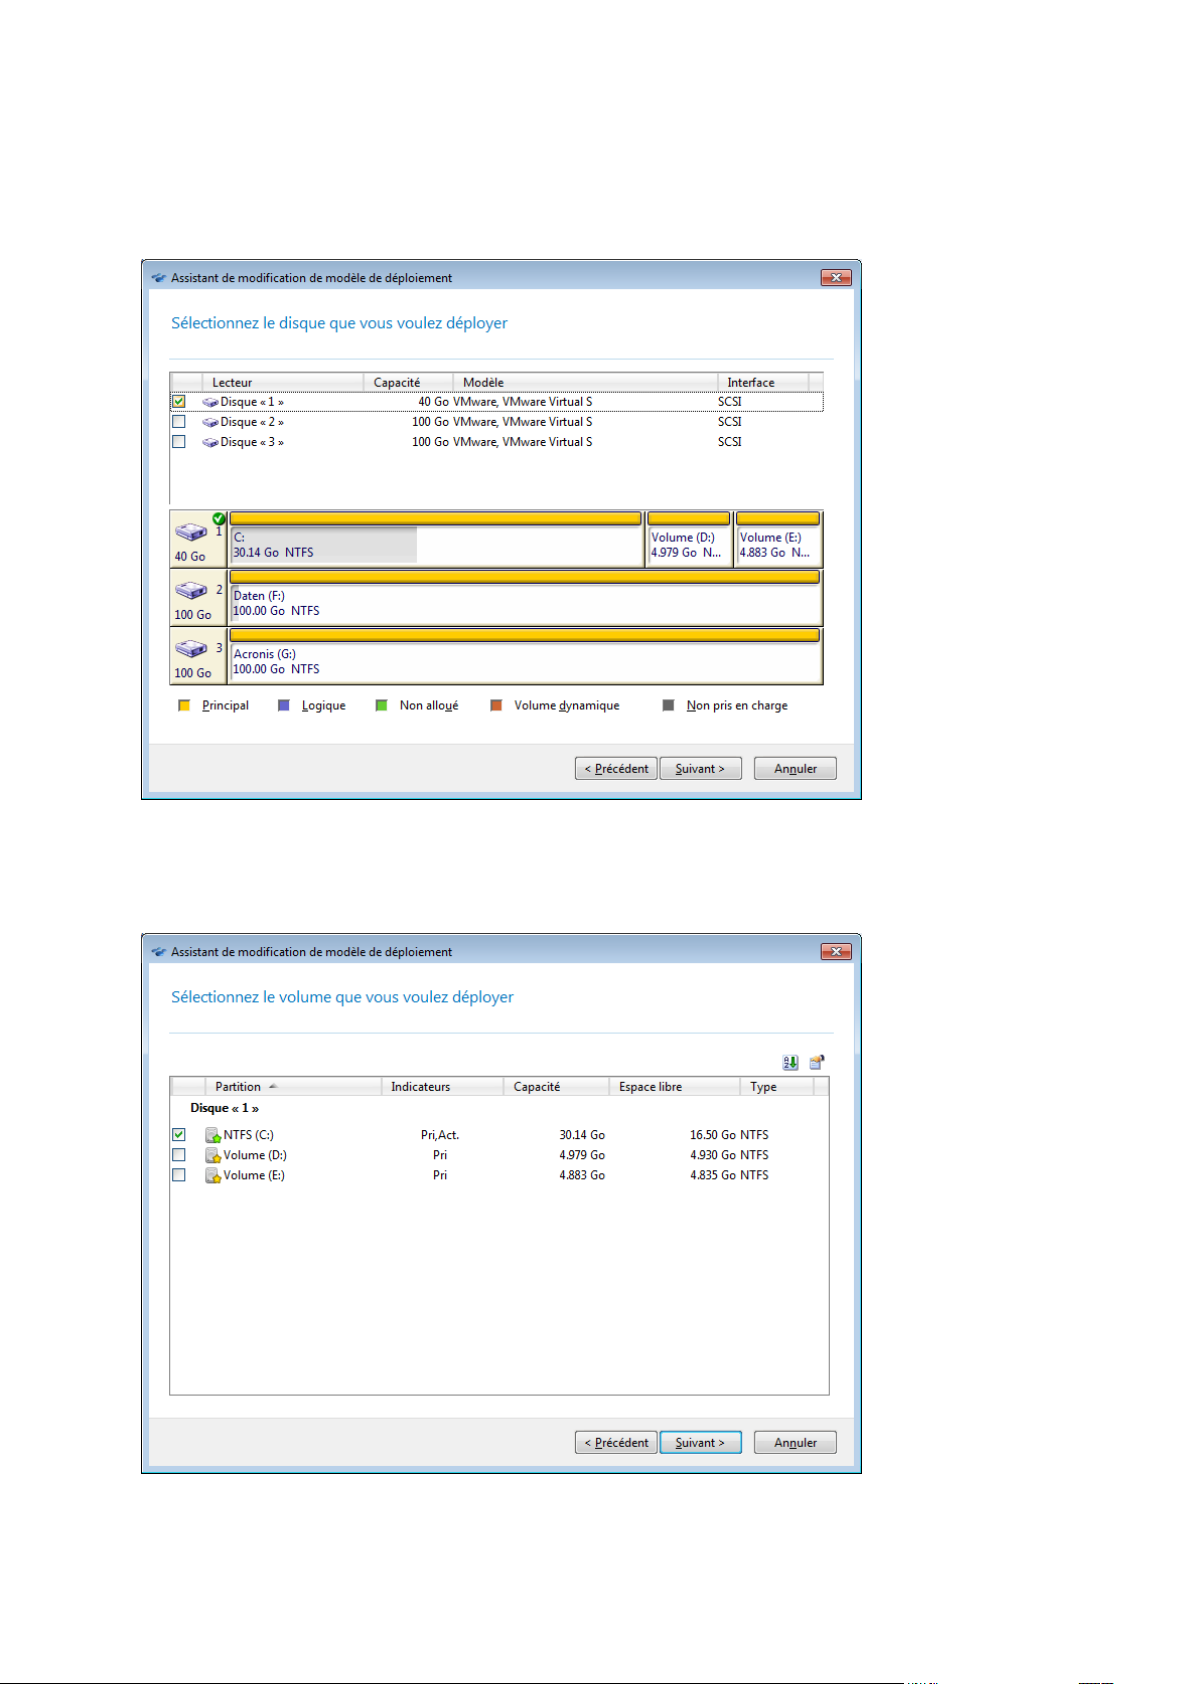1192x1684 pixels.
Task: Close the disk selection dialog window
Action: click(x=836, y=278)
